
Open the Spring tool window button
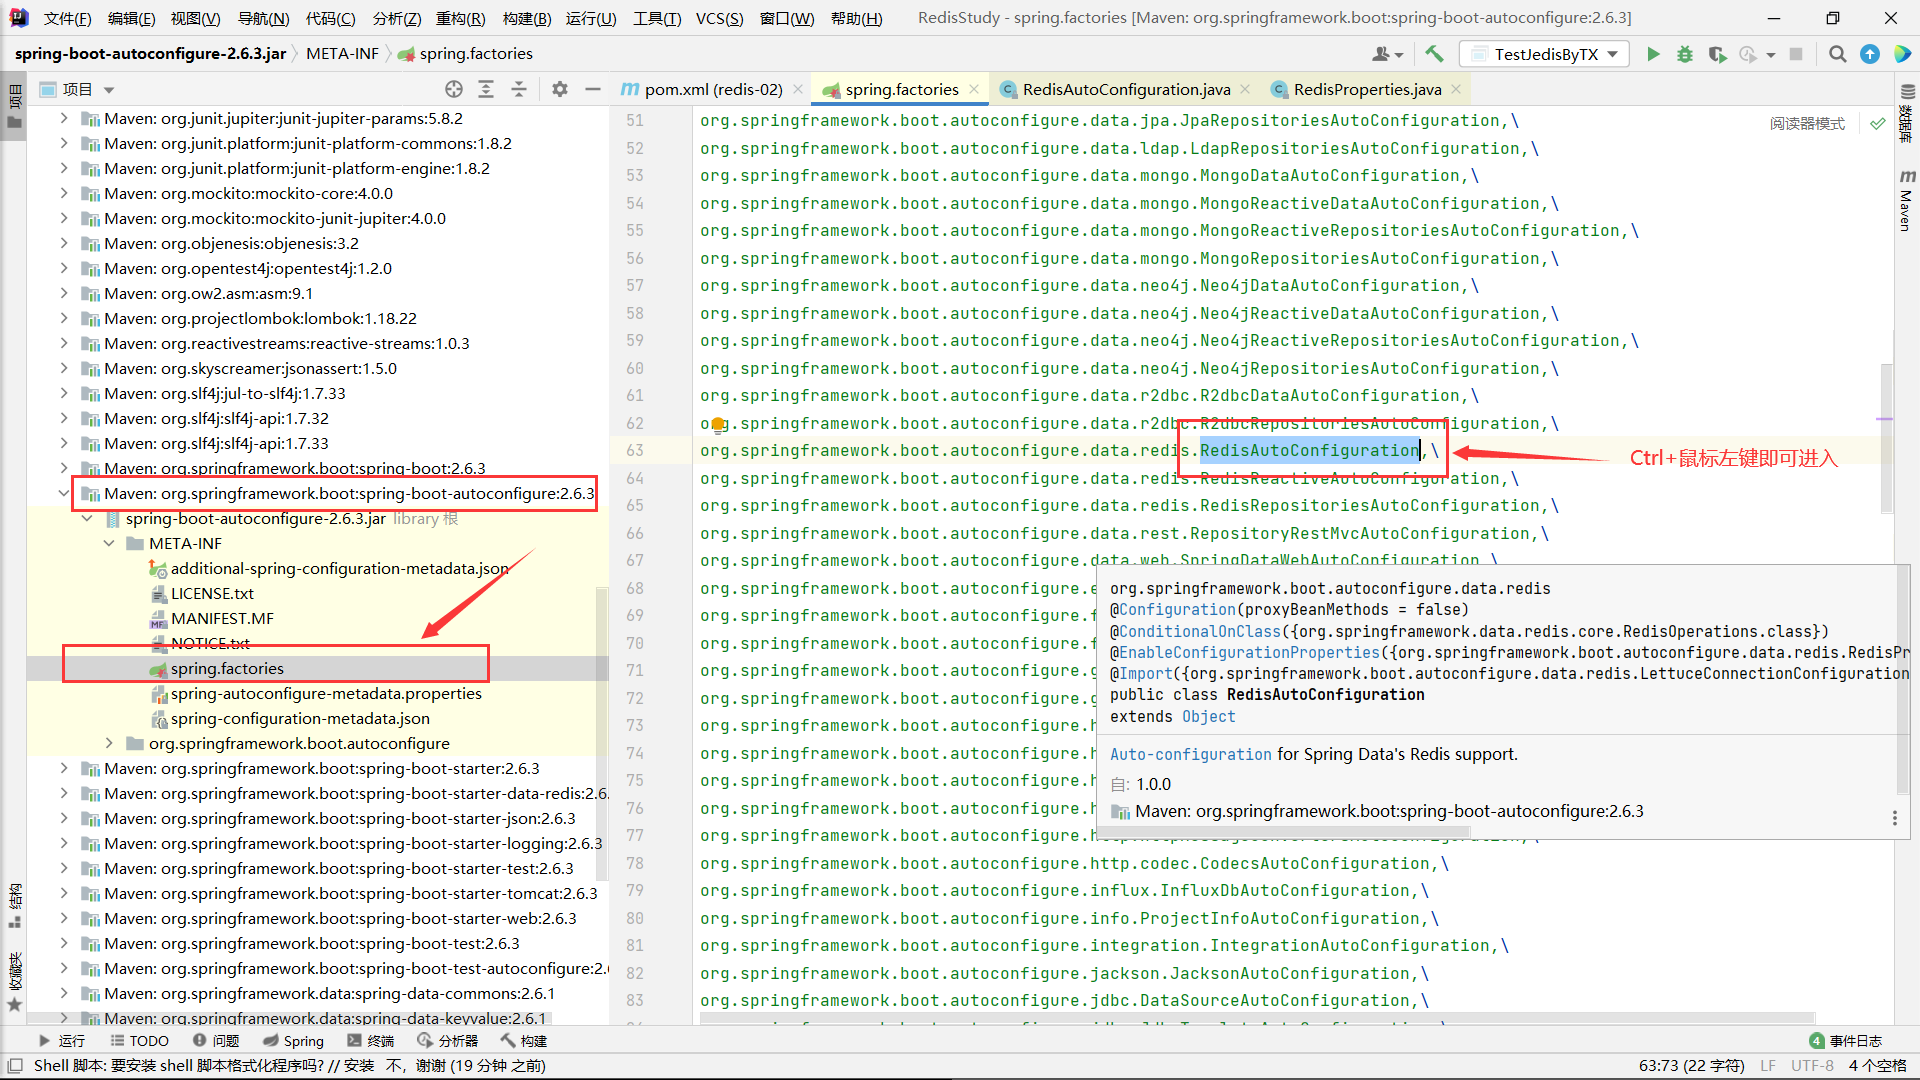point(294,1040)
